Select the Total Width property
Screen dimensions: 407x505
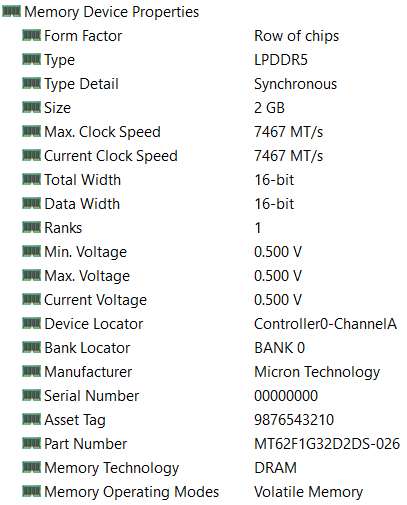coord(82,180)
